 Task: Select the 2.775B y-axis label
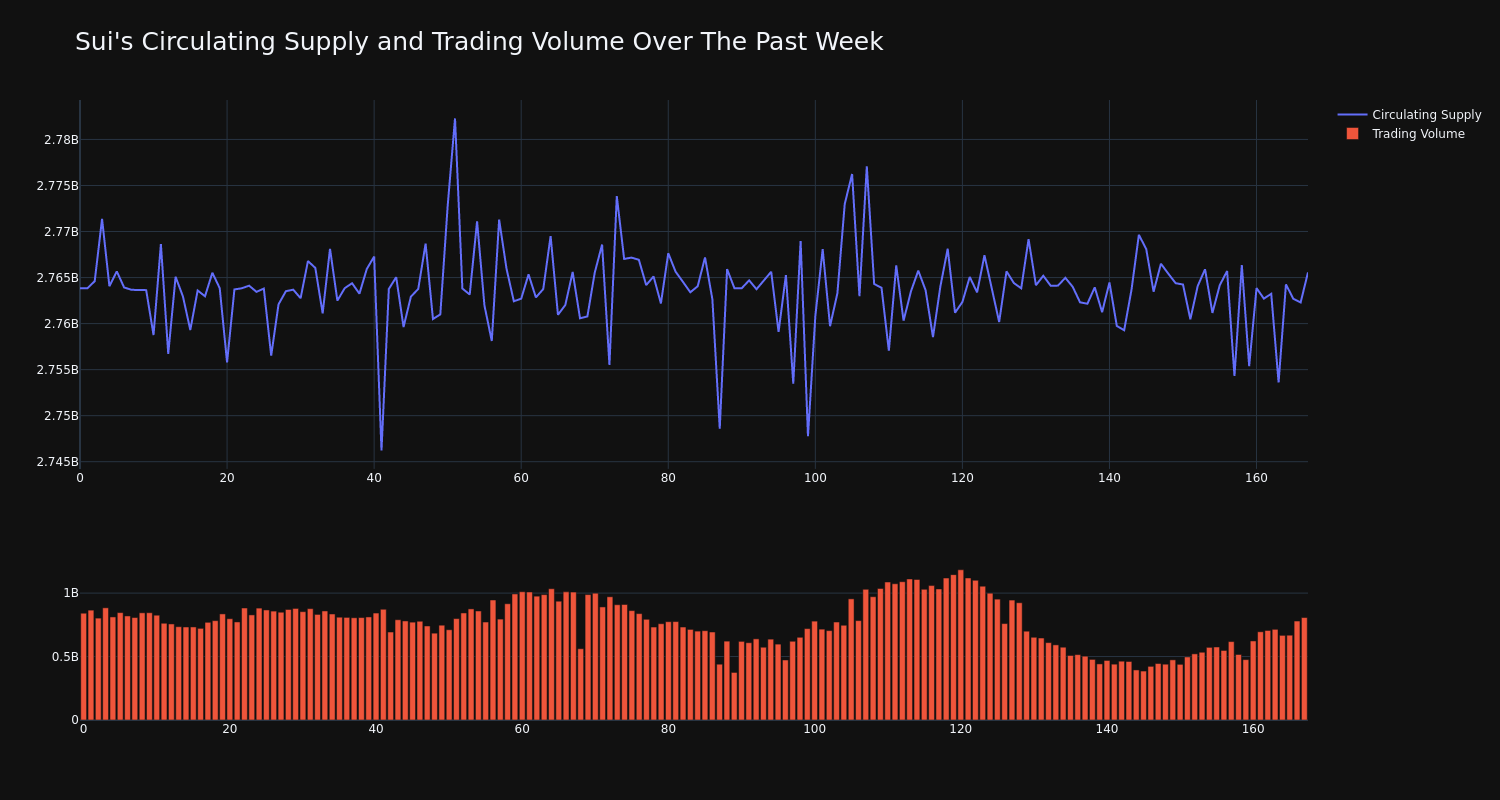tap(57, 186)
